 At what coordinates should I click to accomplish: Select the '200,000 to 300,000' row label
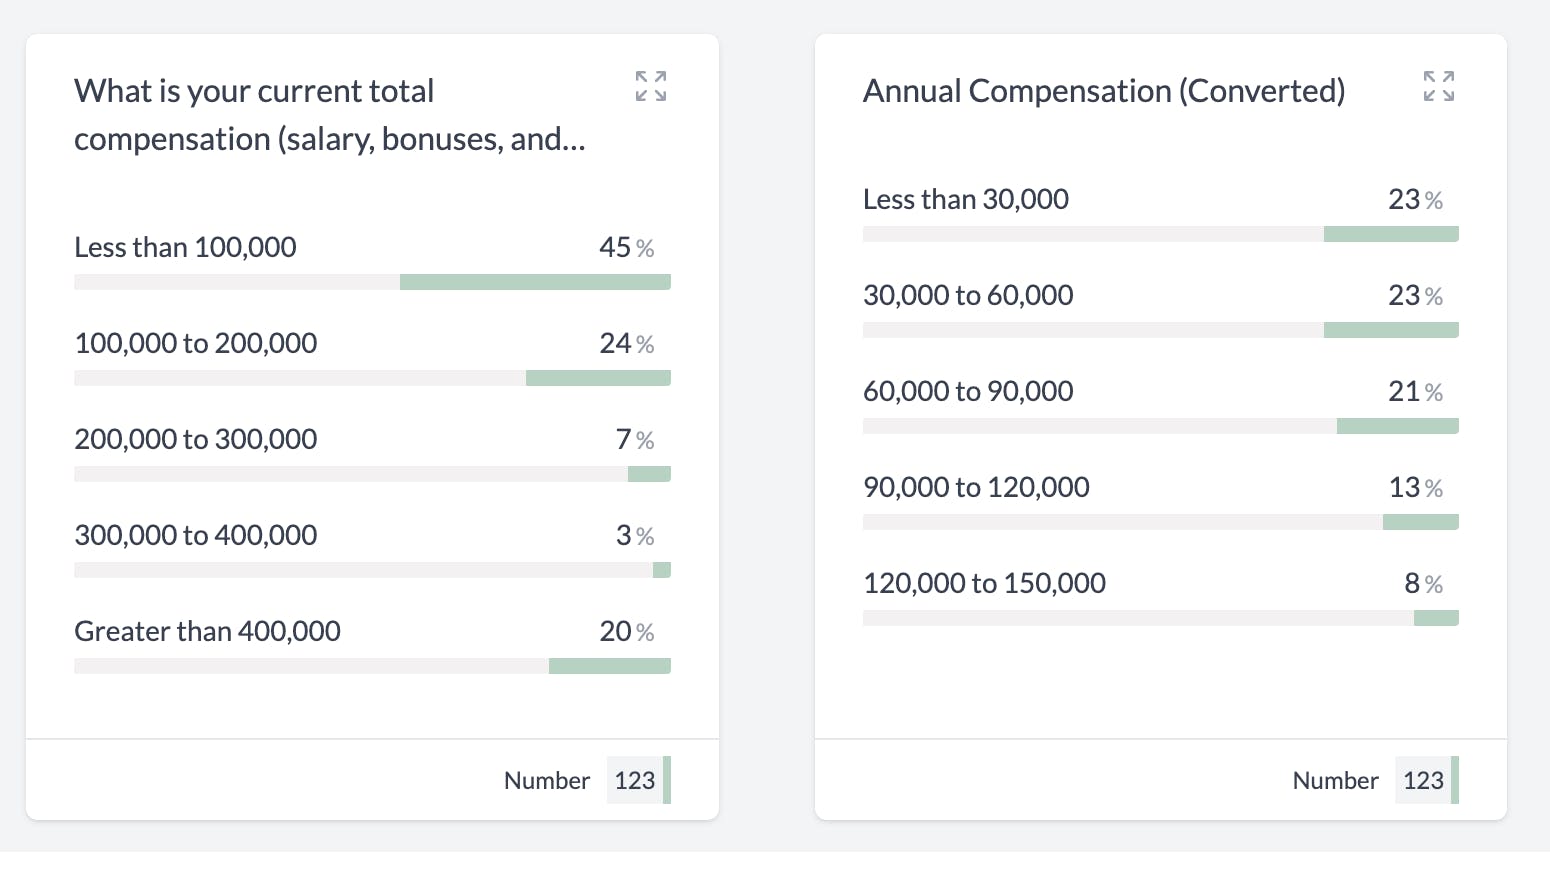[196, 439]
